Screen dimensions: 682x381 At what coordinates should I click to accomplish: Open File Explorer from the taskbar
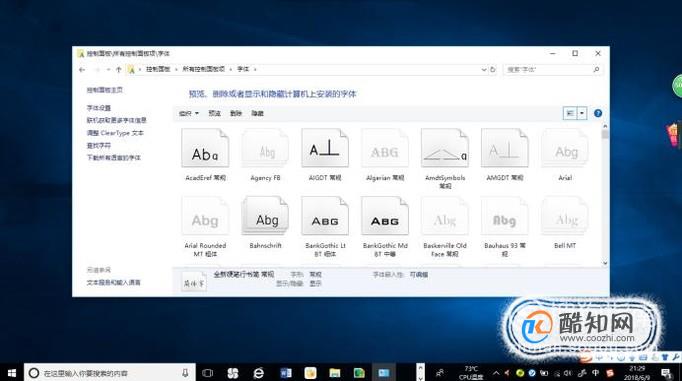334,373
